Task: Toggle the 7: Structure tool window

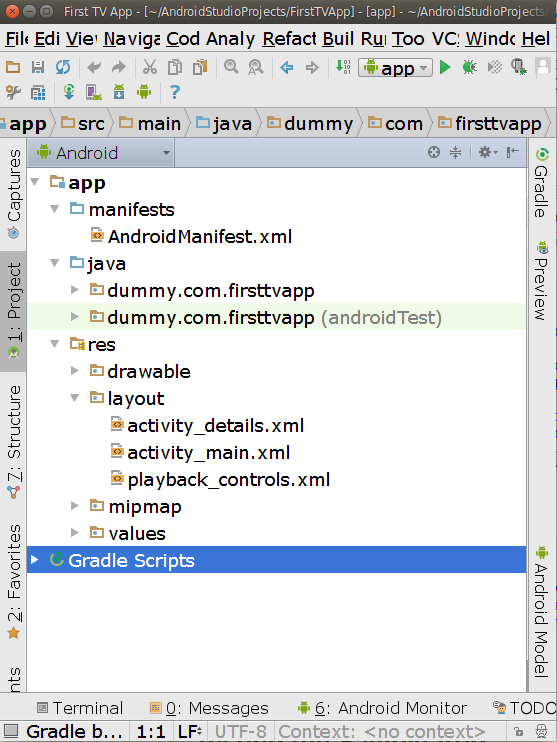Action: point(14,442)
